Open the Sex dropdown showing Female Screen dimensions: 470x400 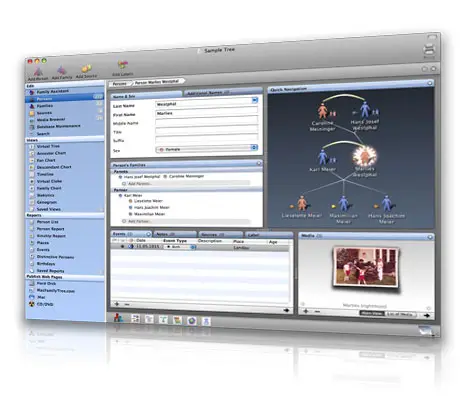[x=207, y=149]
